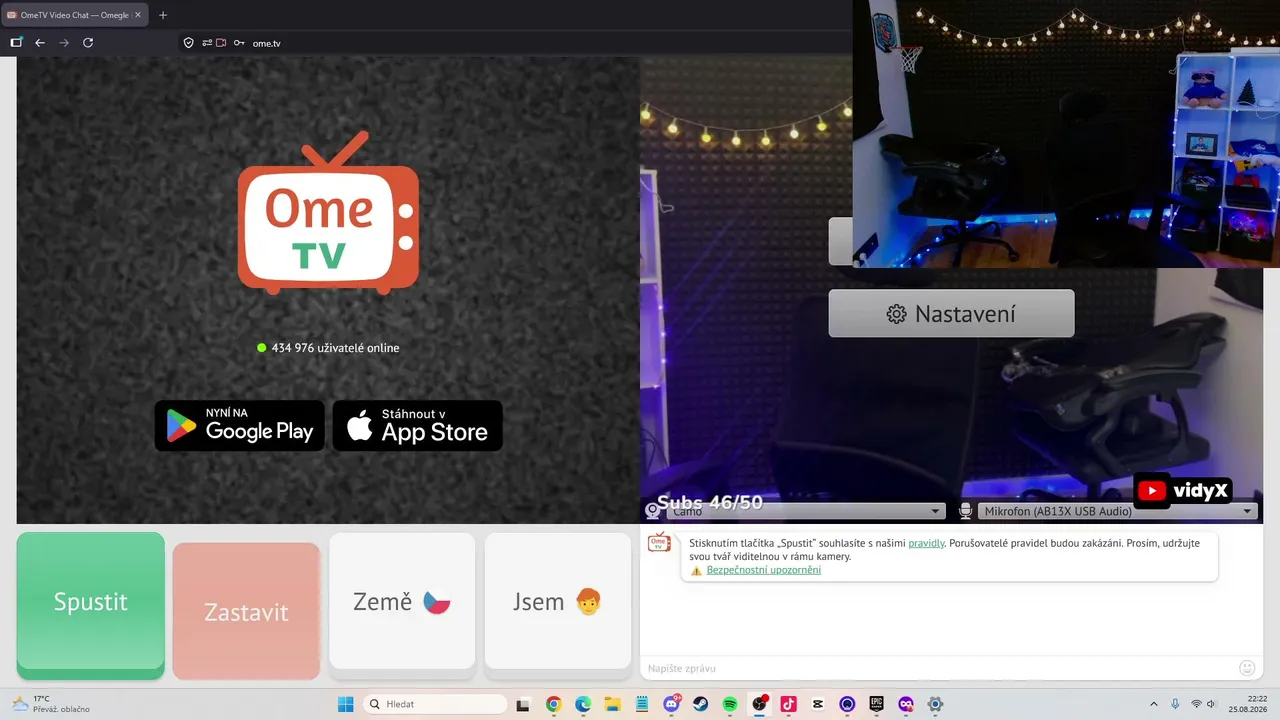Open Task View on the taskbar

click(x=522, y=704)
